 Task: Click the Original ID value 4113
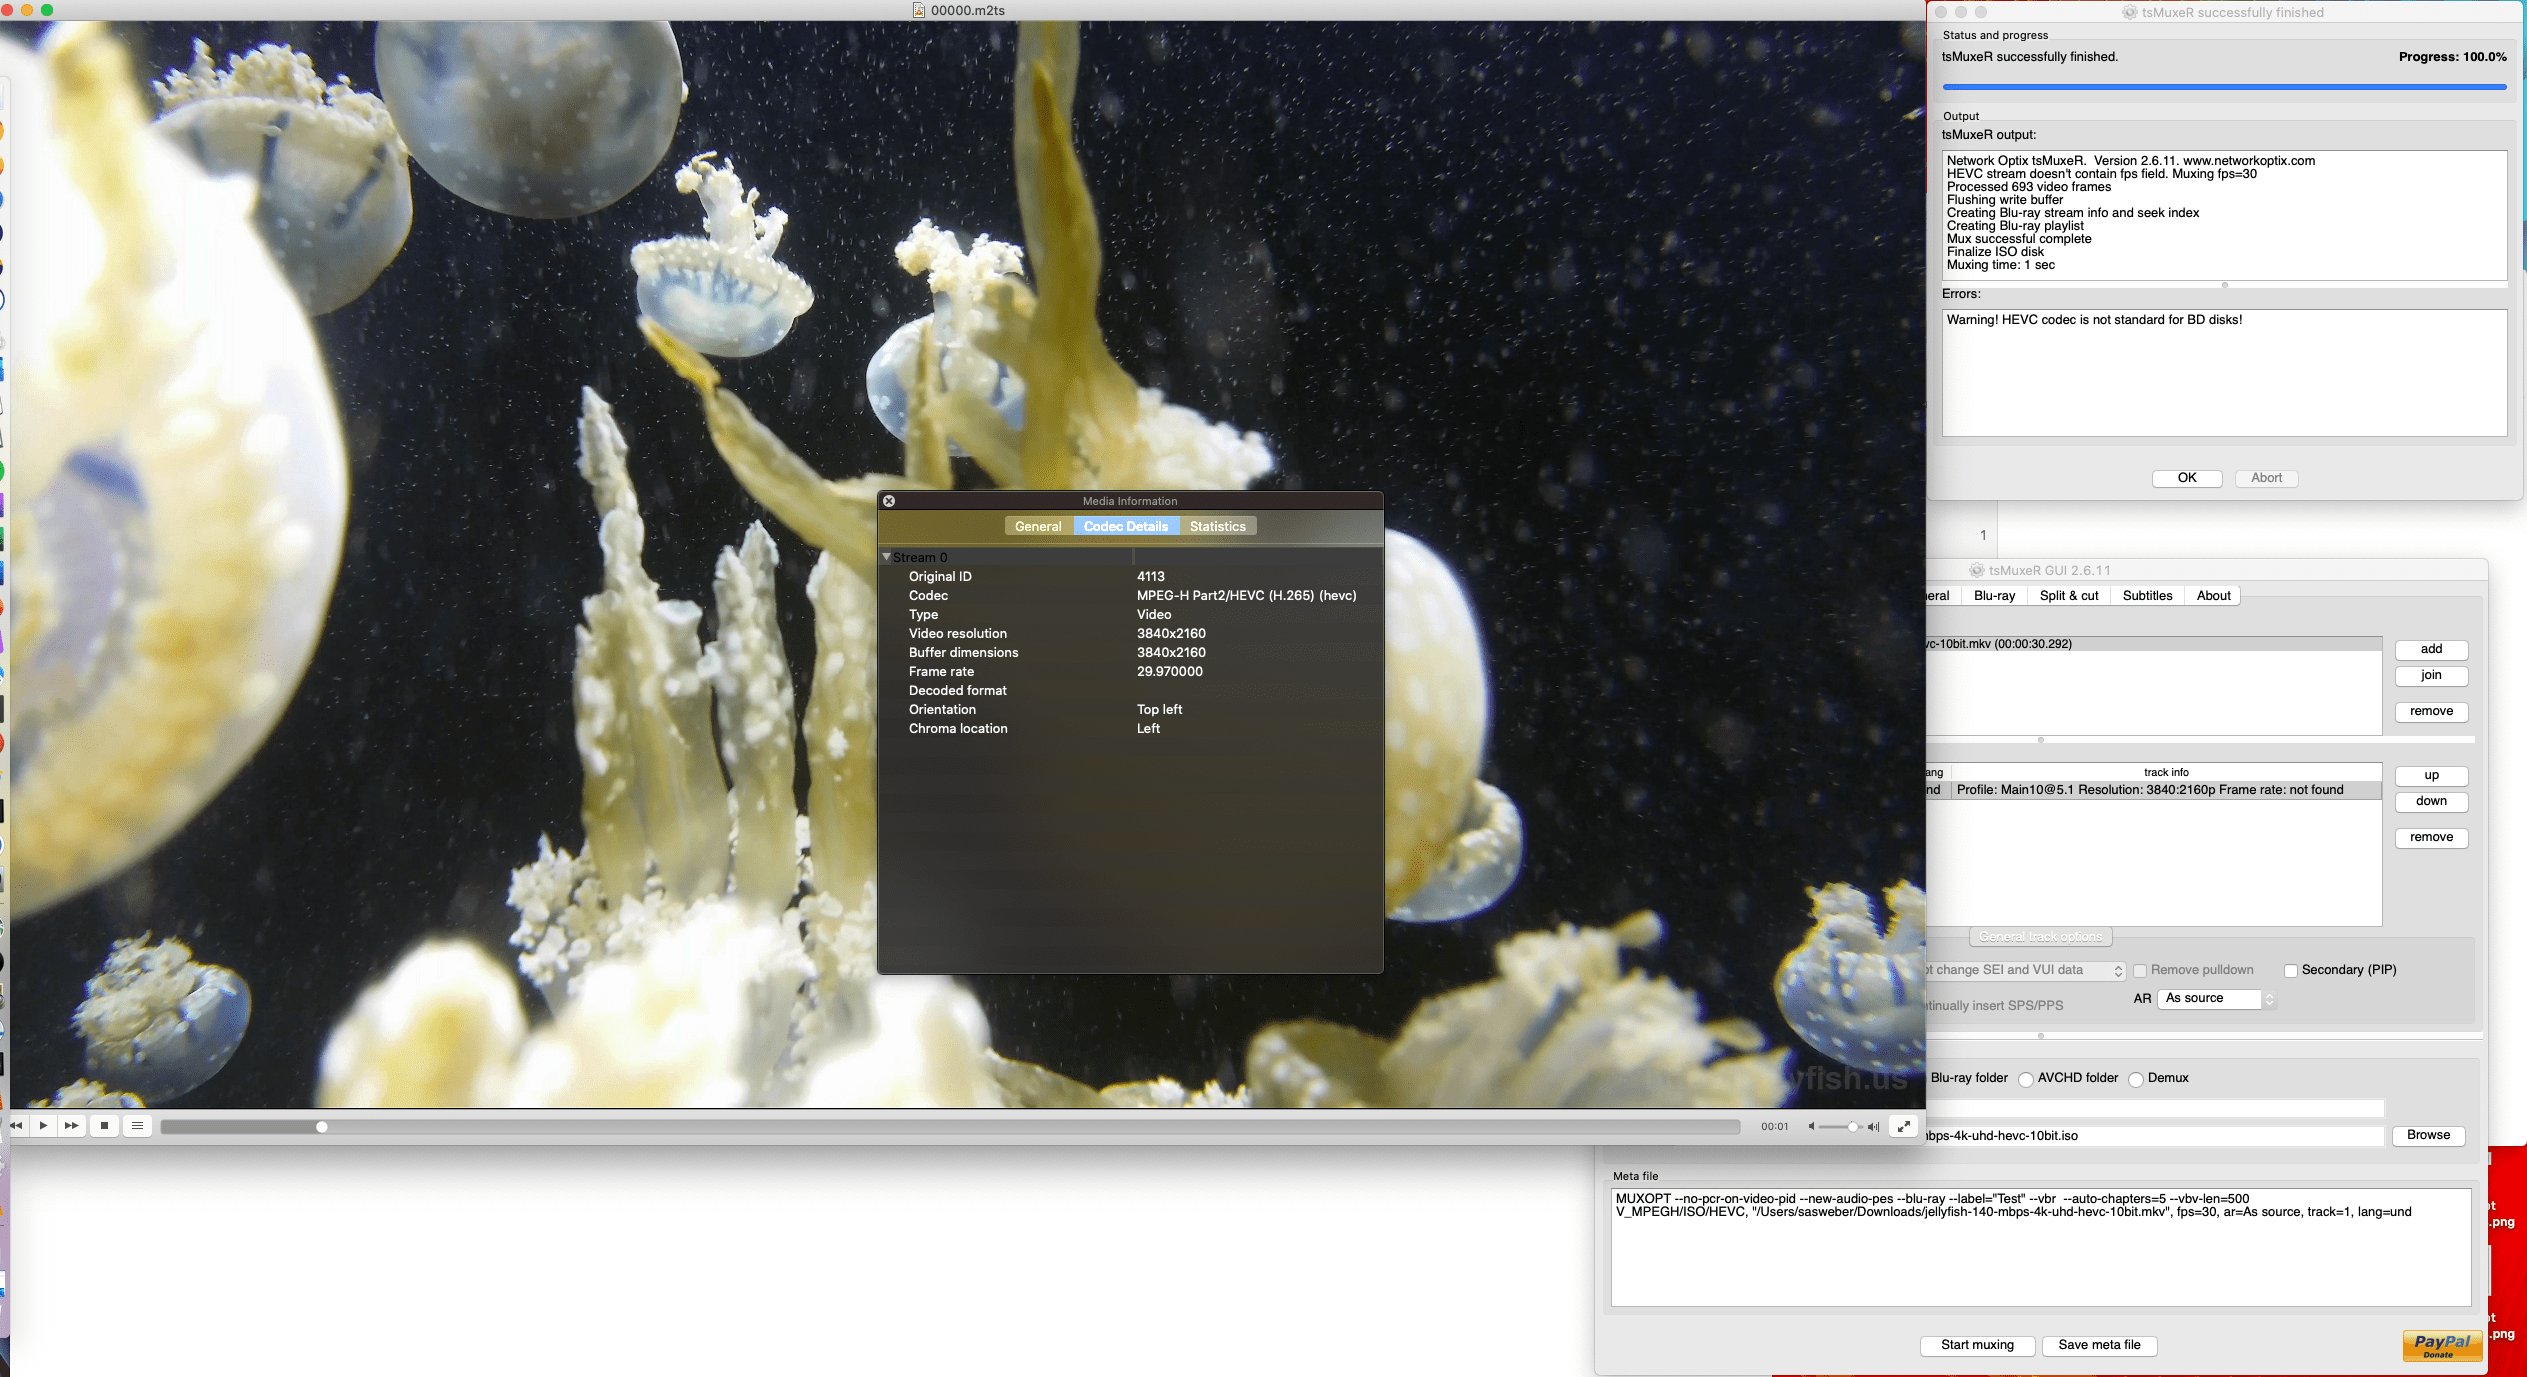click(x=1150, y=576)
